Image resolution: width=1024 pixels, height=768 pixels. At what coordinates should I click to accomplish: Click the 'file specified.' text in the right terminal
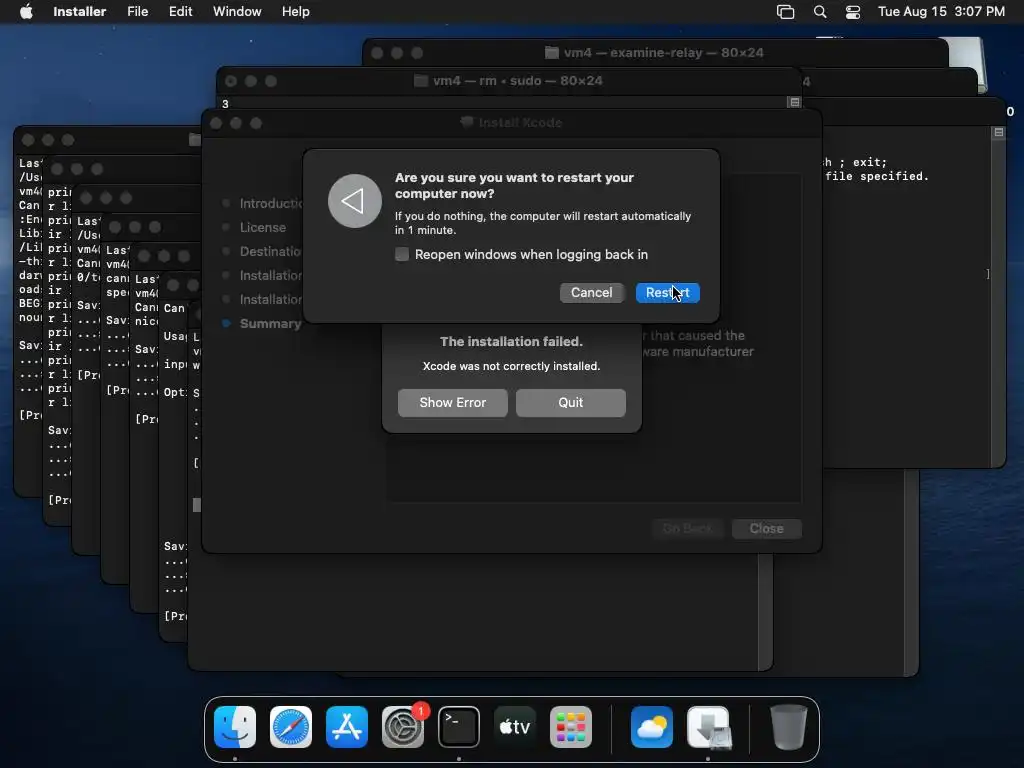click(876, 176)
